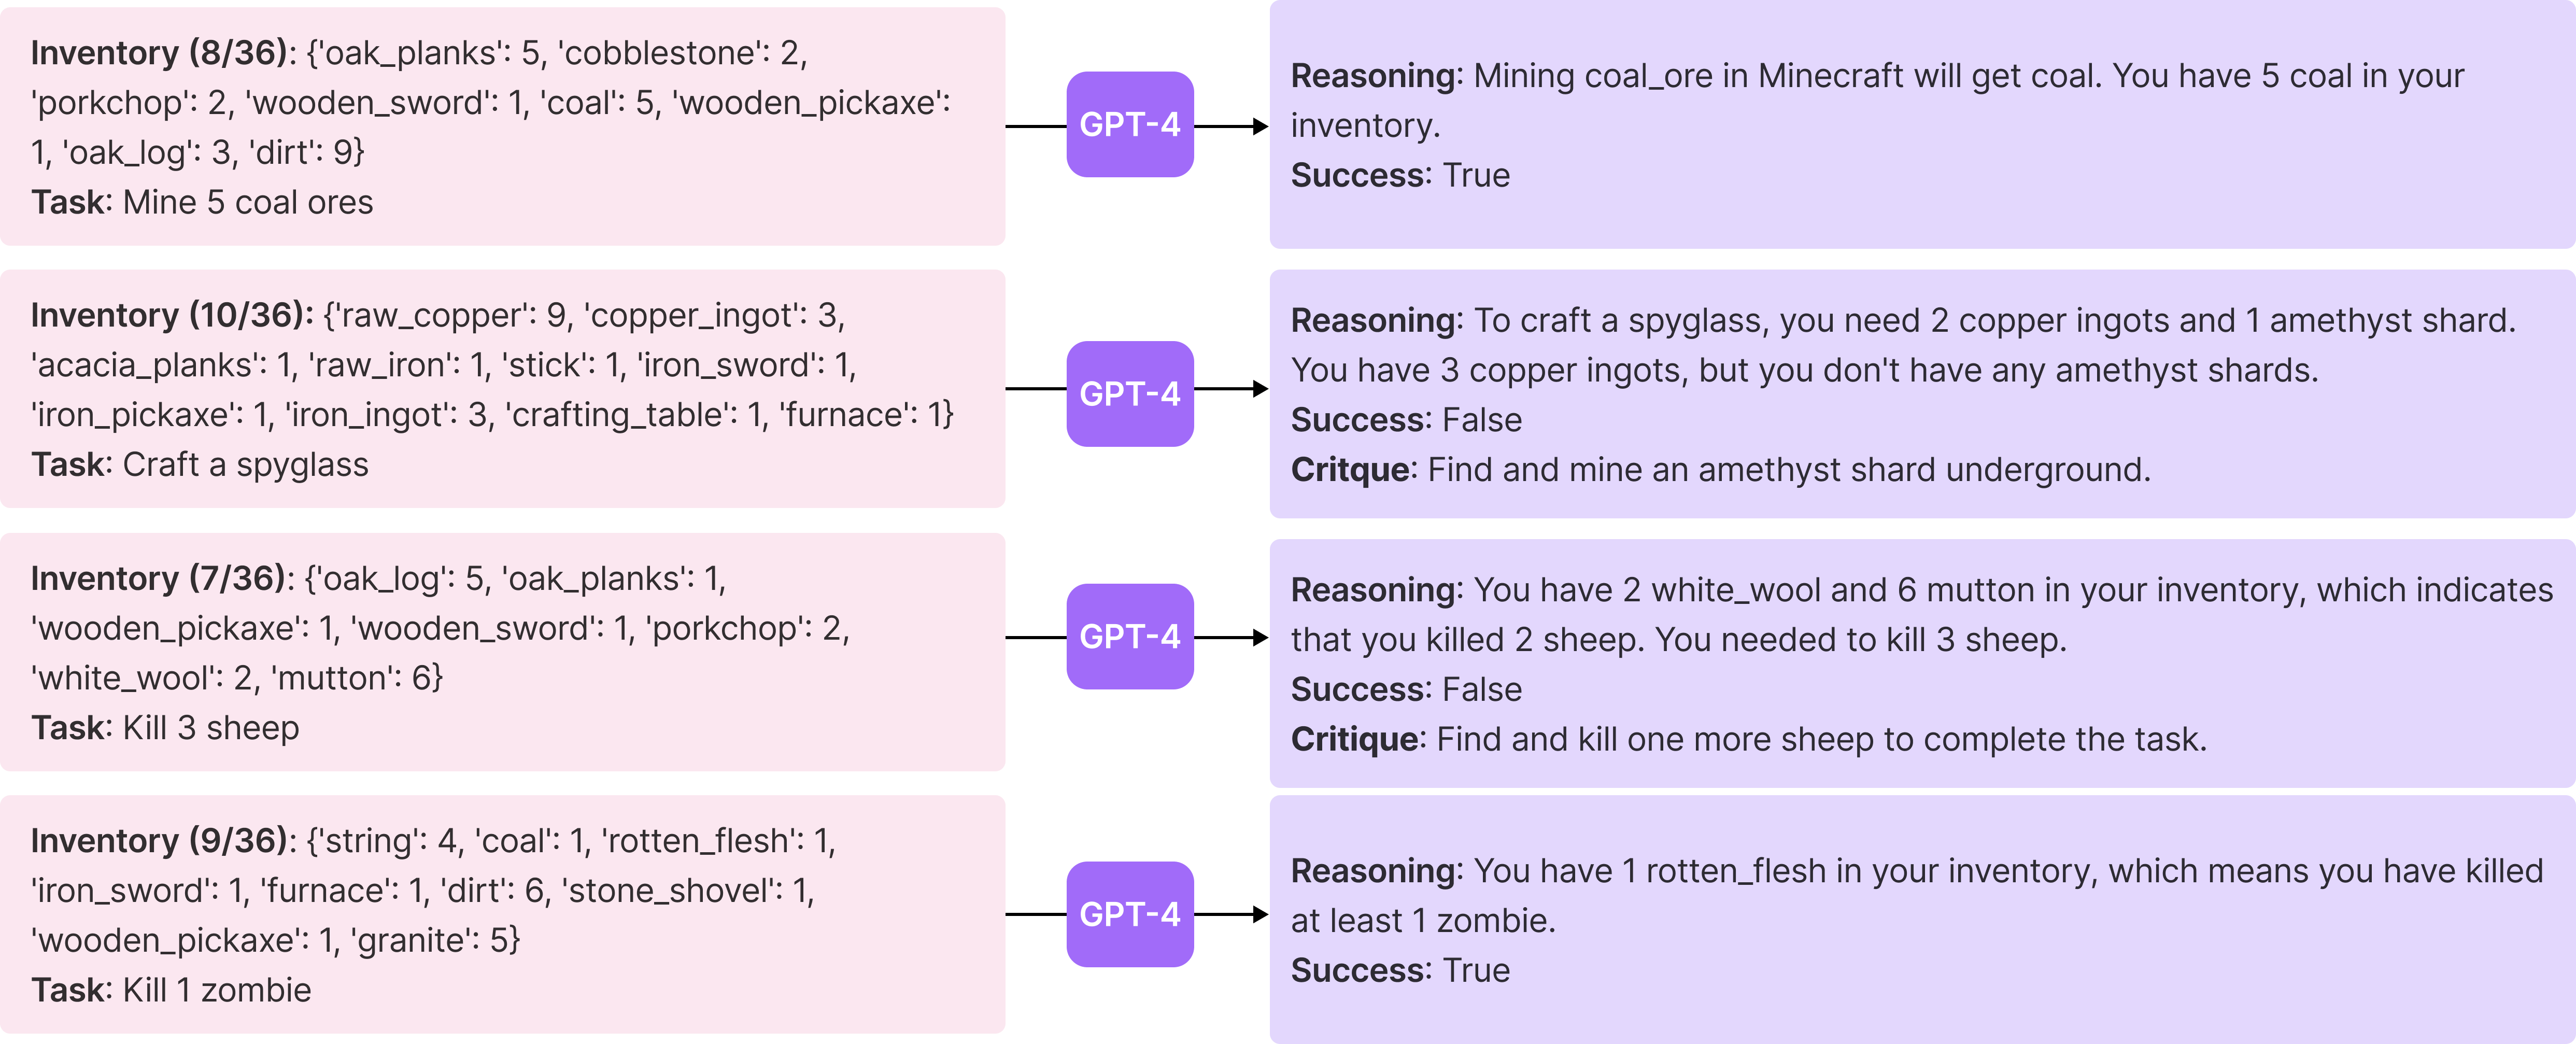This screenshot has height=1044, width=2576.
Task: Click the arrow after the last GPT-4 box
Action: (1231, 914)
